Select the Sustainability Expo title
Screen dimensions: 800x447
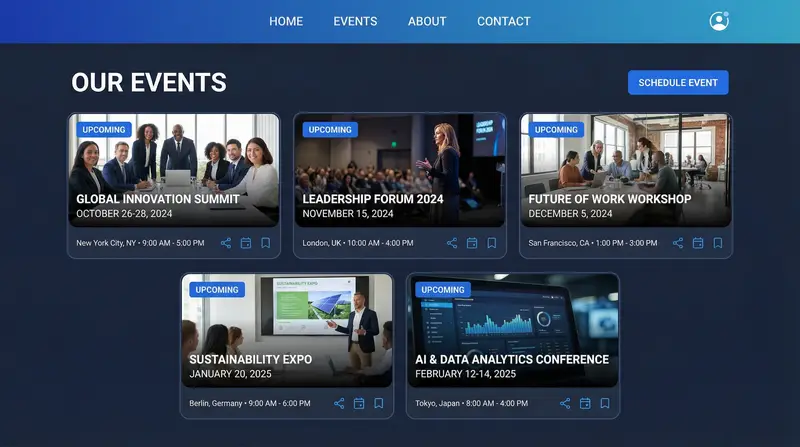[251, 359]
